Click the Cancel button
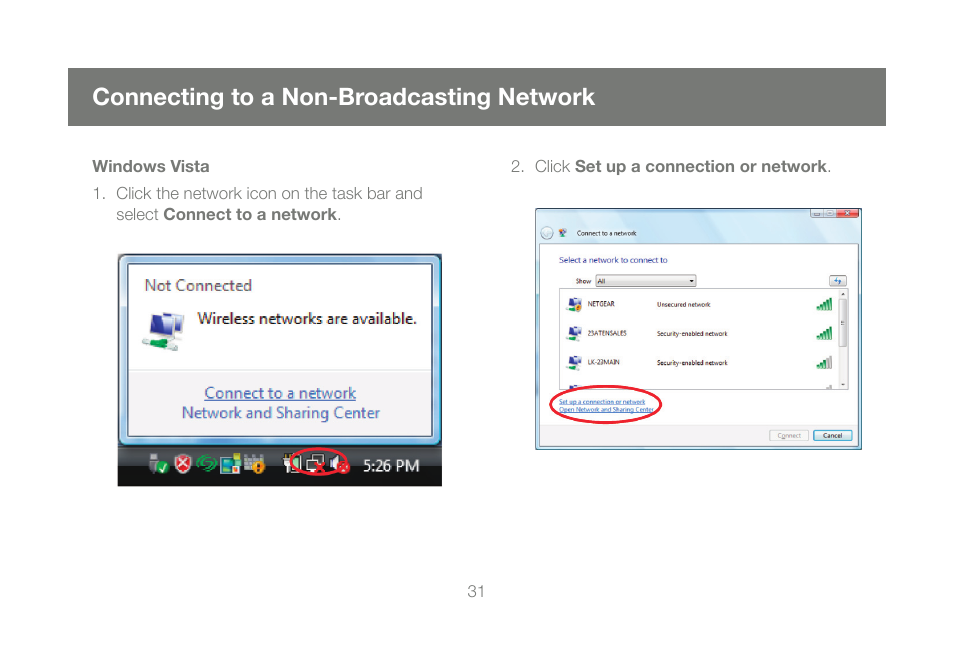Image resolution: width=954 pixels, height=665 pixels. click(x=832, y=436)
